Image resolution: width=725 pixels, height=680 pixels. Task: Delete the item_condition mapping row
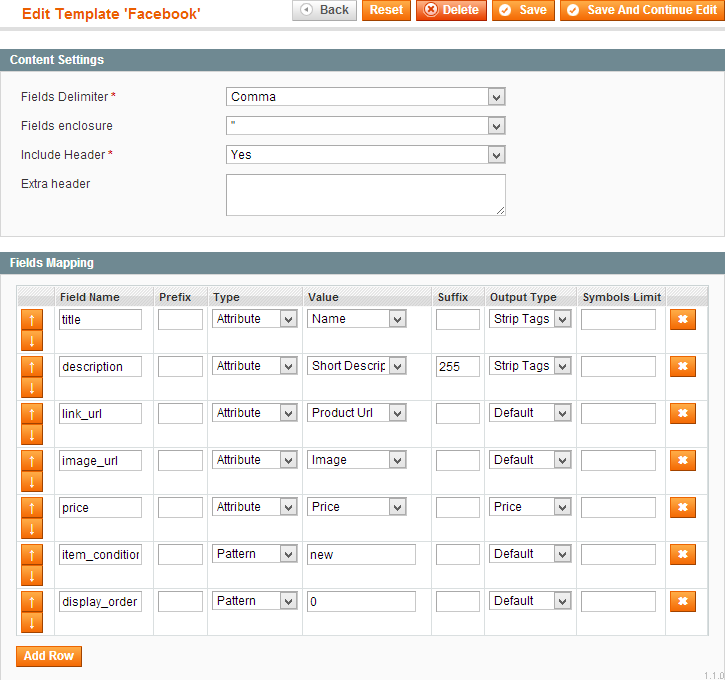pos(682,555)
